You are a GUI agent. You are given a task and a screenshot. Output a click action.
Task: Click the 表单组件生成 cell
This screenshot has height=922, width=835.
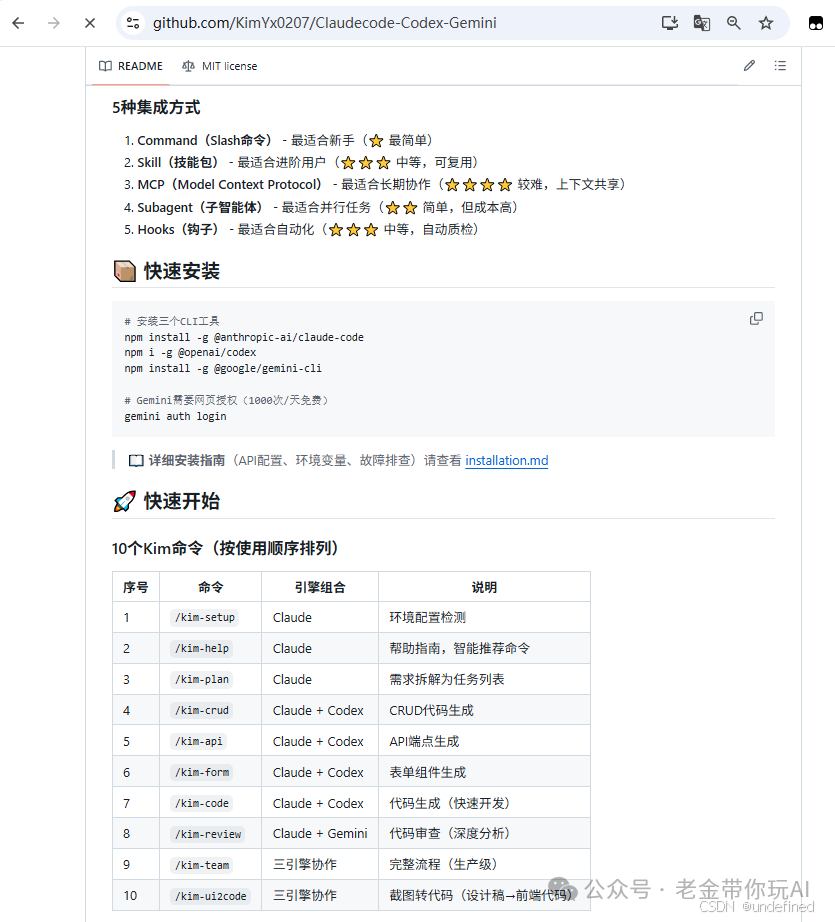click(484, 772)
